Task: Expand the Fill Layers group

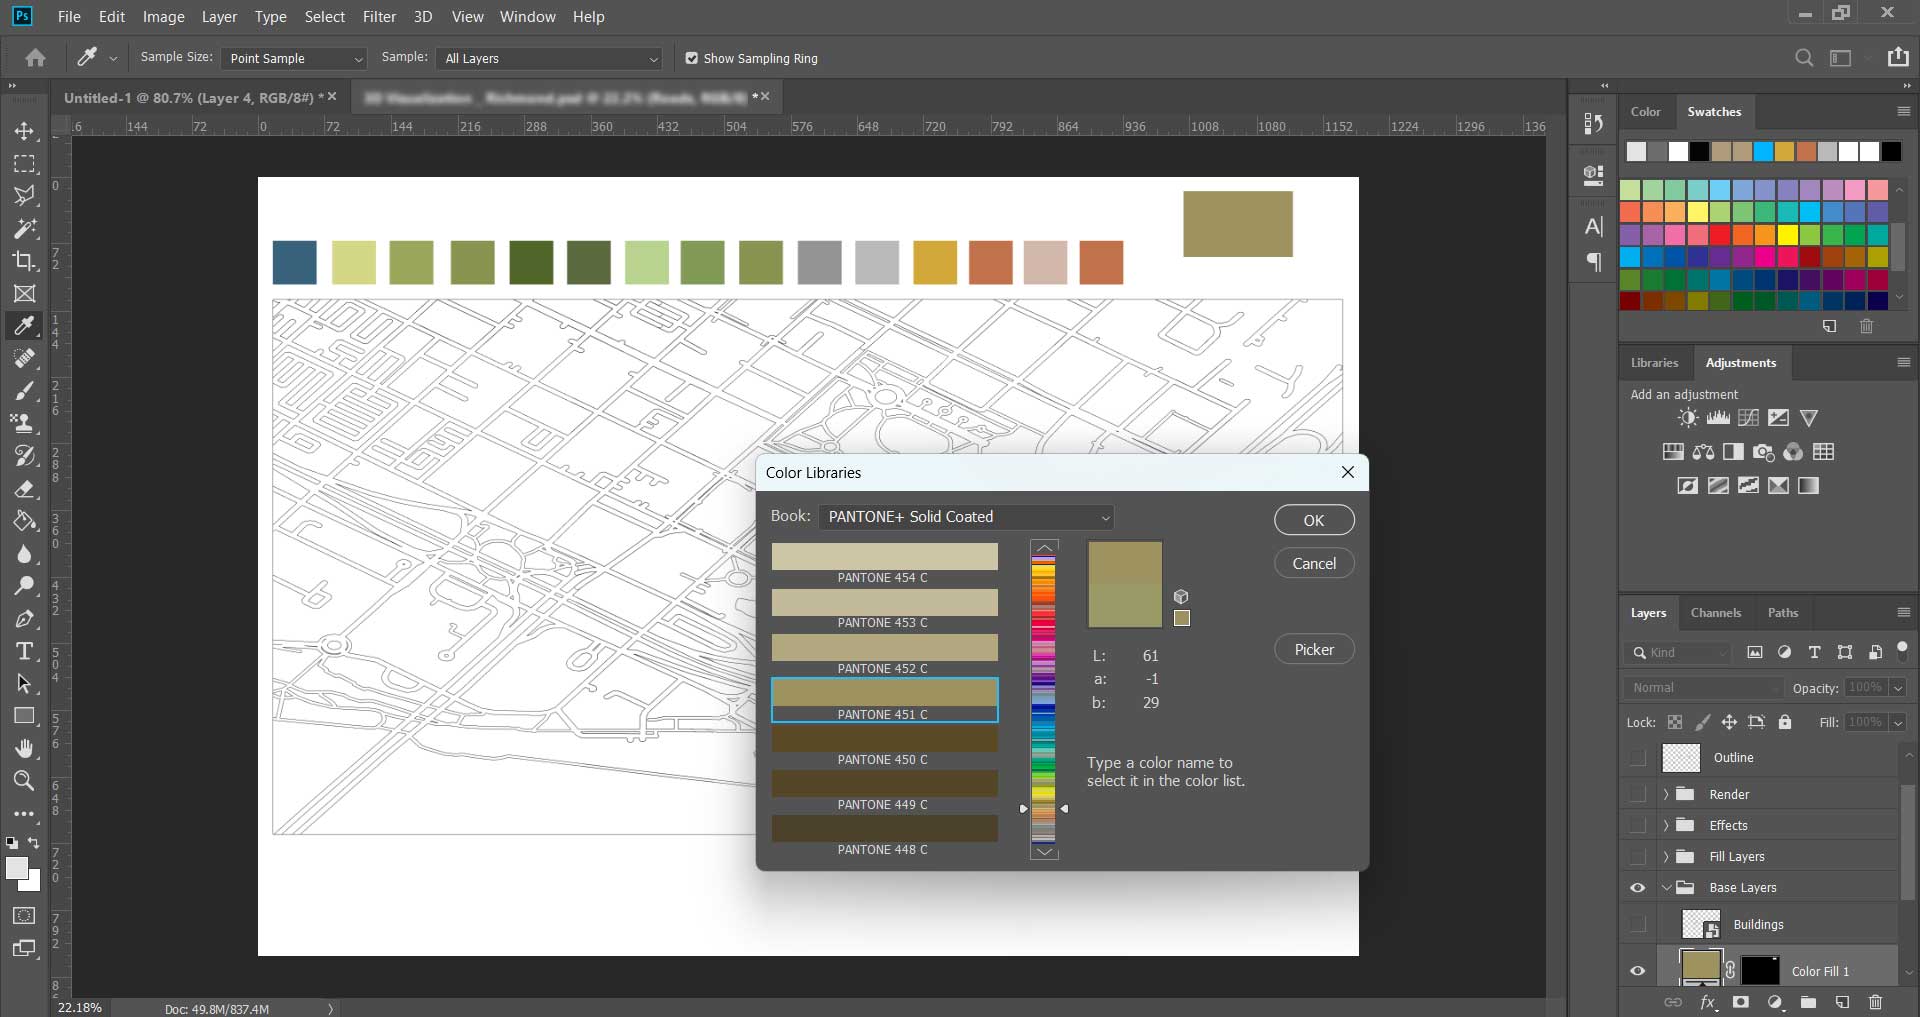Action: pos(1666,857)
